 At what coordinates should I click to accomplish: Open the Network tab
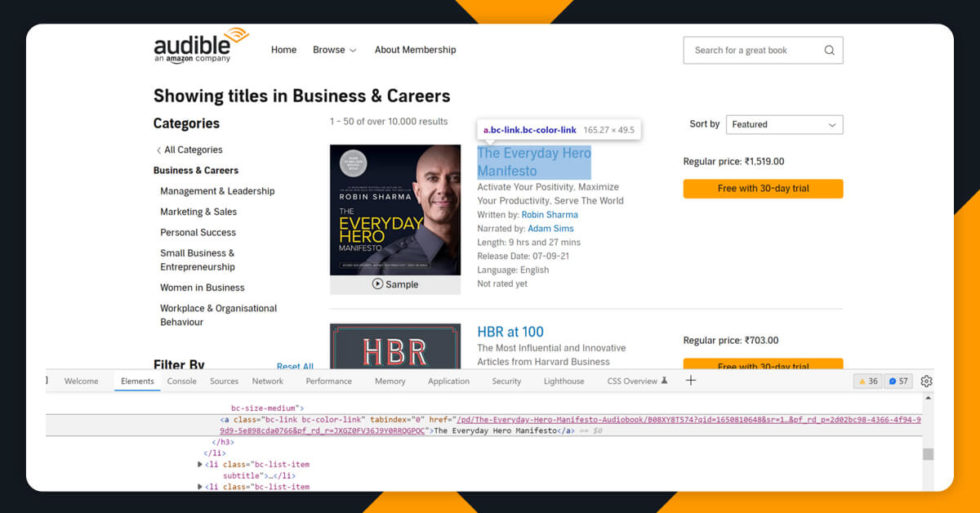pyautogui.click(x=268, y=381)
